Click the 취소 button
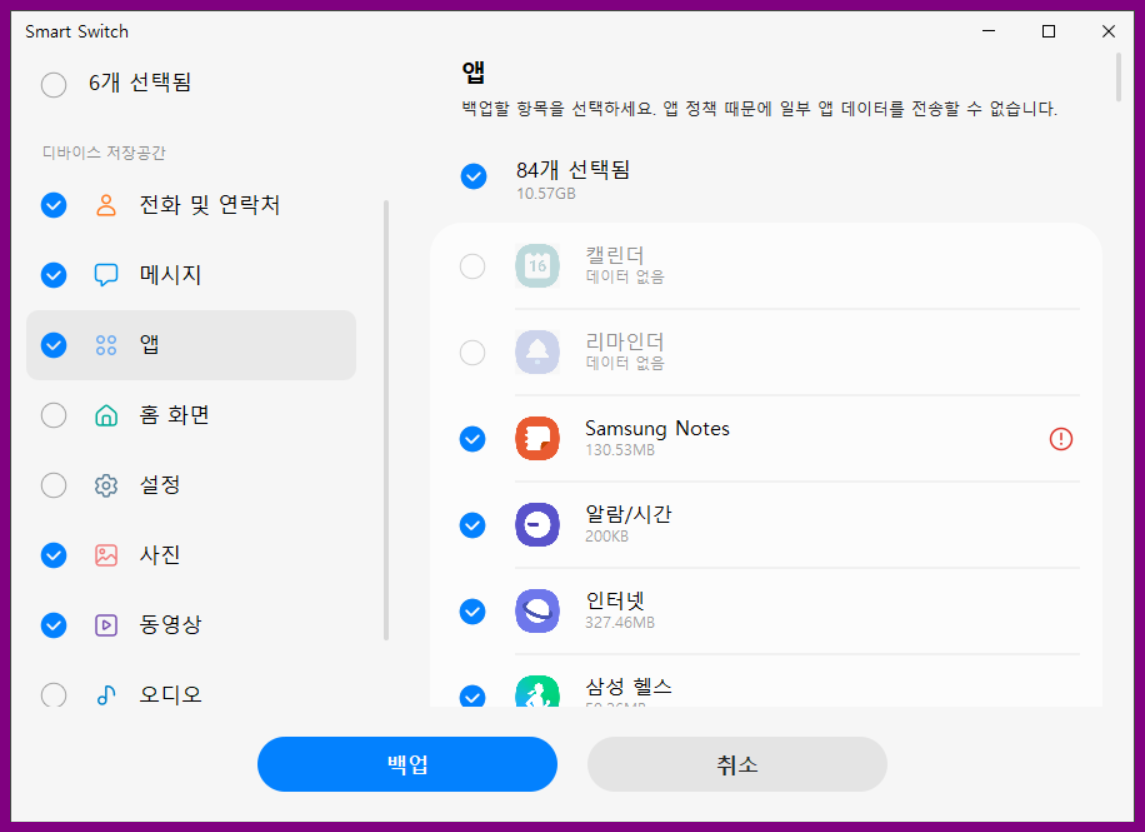This screenshot has height=832, width=1145. [x=738, y=764]
